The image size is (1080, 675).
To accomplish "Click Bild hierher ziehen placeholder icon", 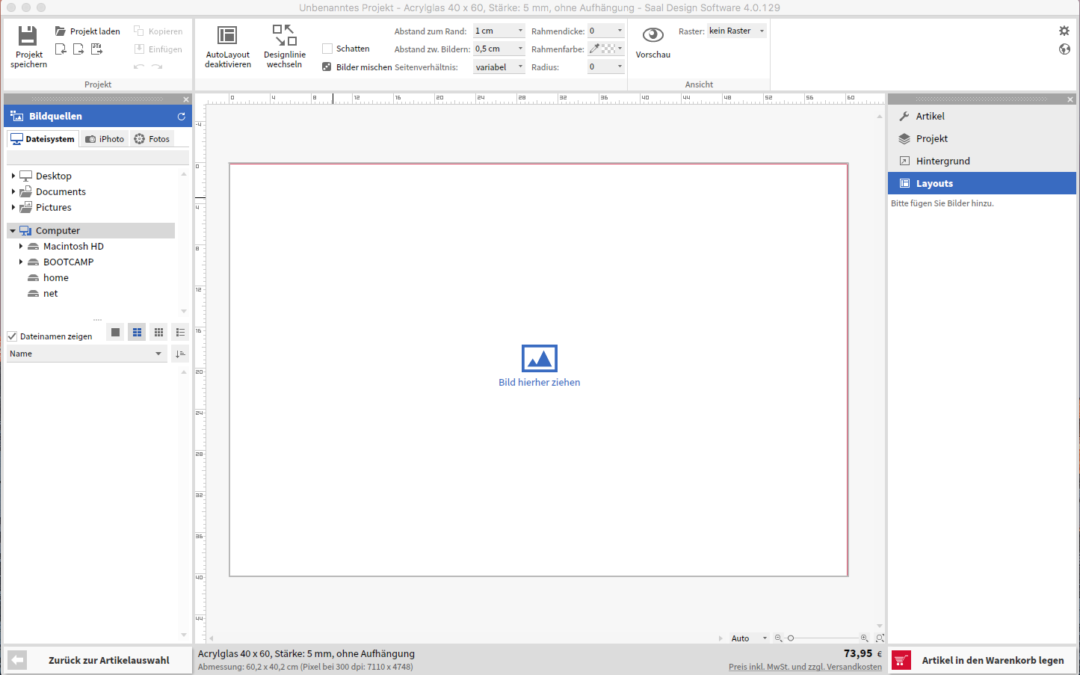I will (539, 358).
